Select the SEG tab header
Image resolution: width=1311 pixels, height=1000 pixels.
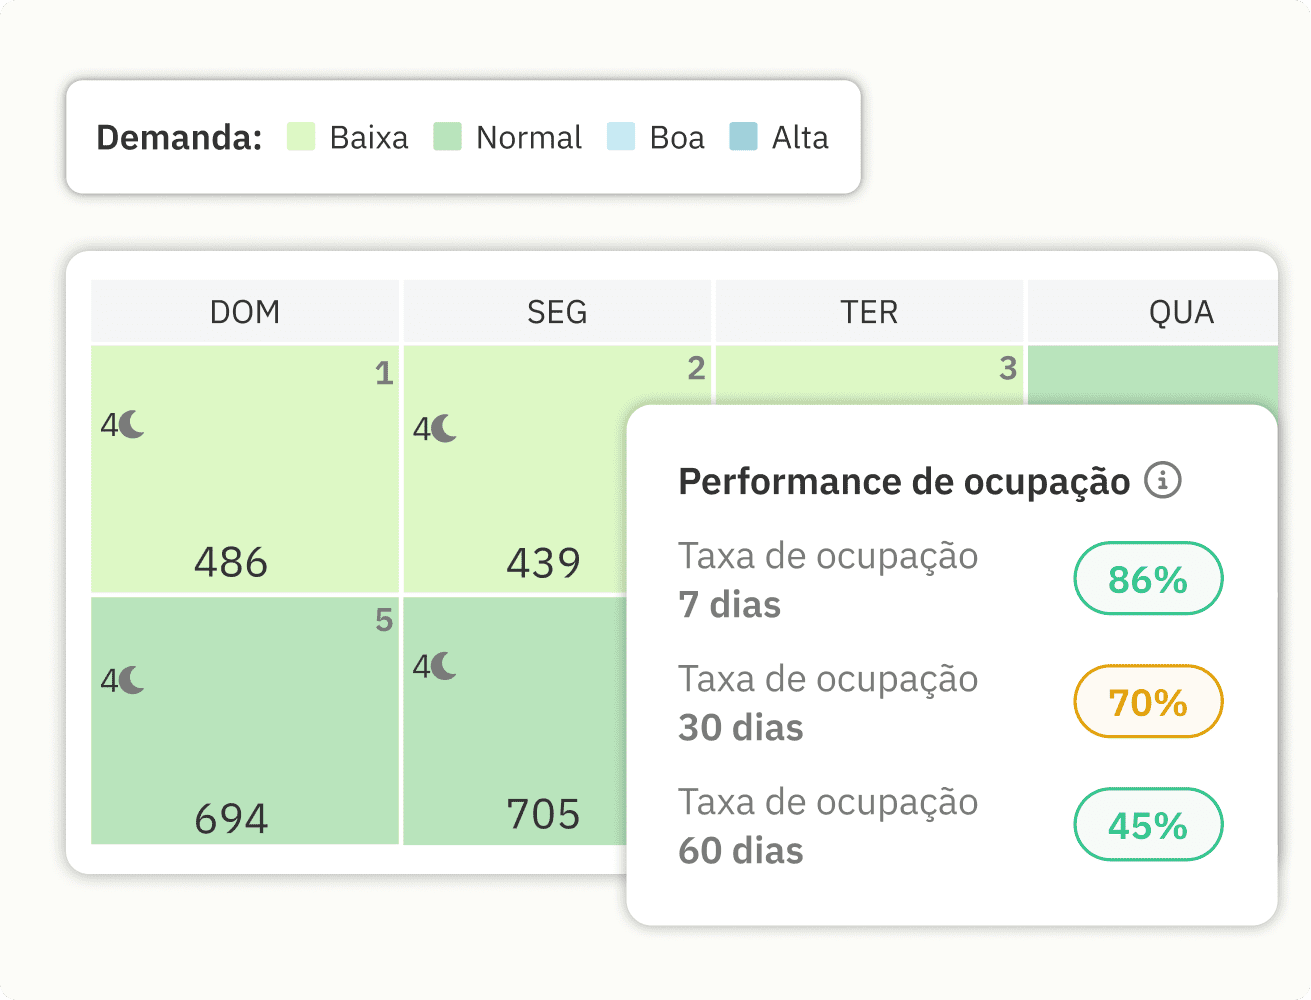(x=556, y=311)
